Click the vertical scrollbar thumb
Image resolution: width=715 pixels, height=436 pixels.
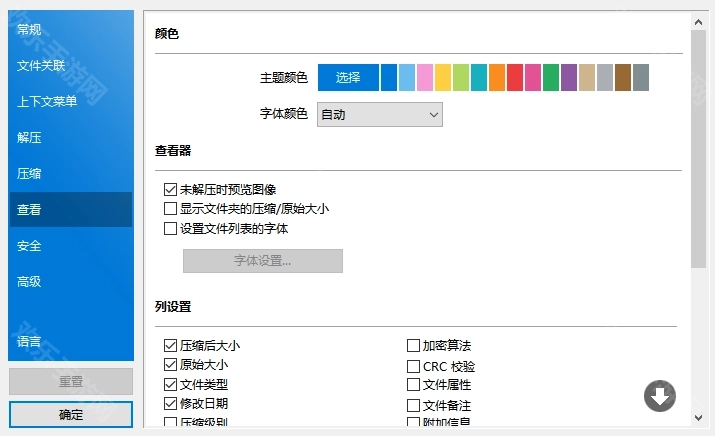click(x=699, y=150)
